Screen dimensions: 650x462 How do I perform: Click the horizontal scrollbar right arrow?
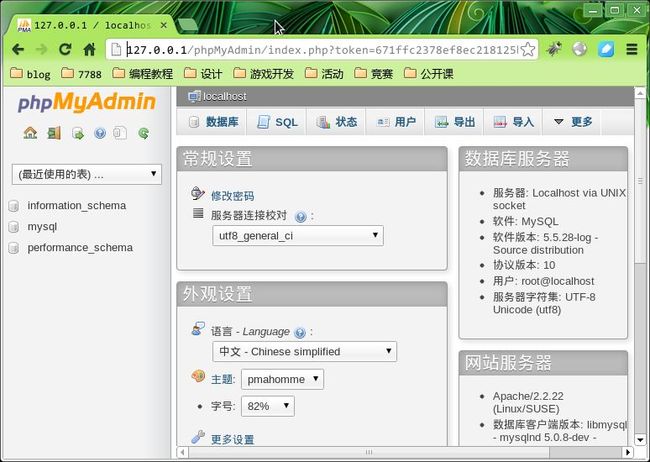tap(628, 452)
